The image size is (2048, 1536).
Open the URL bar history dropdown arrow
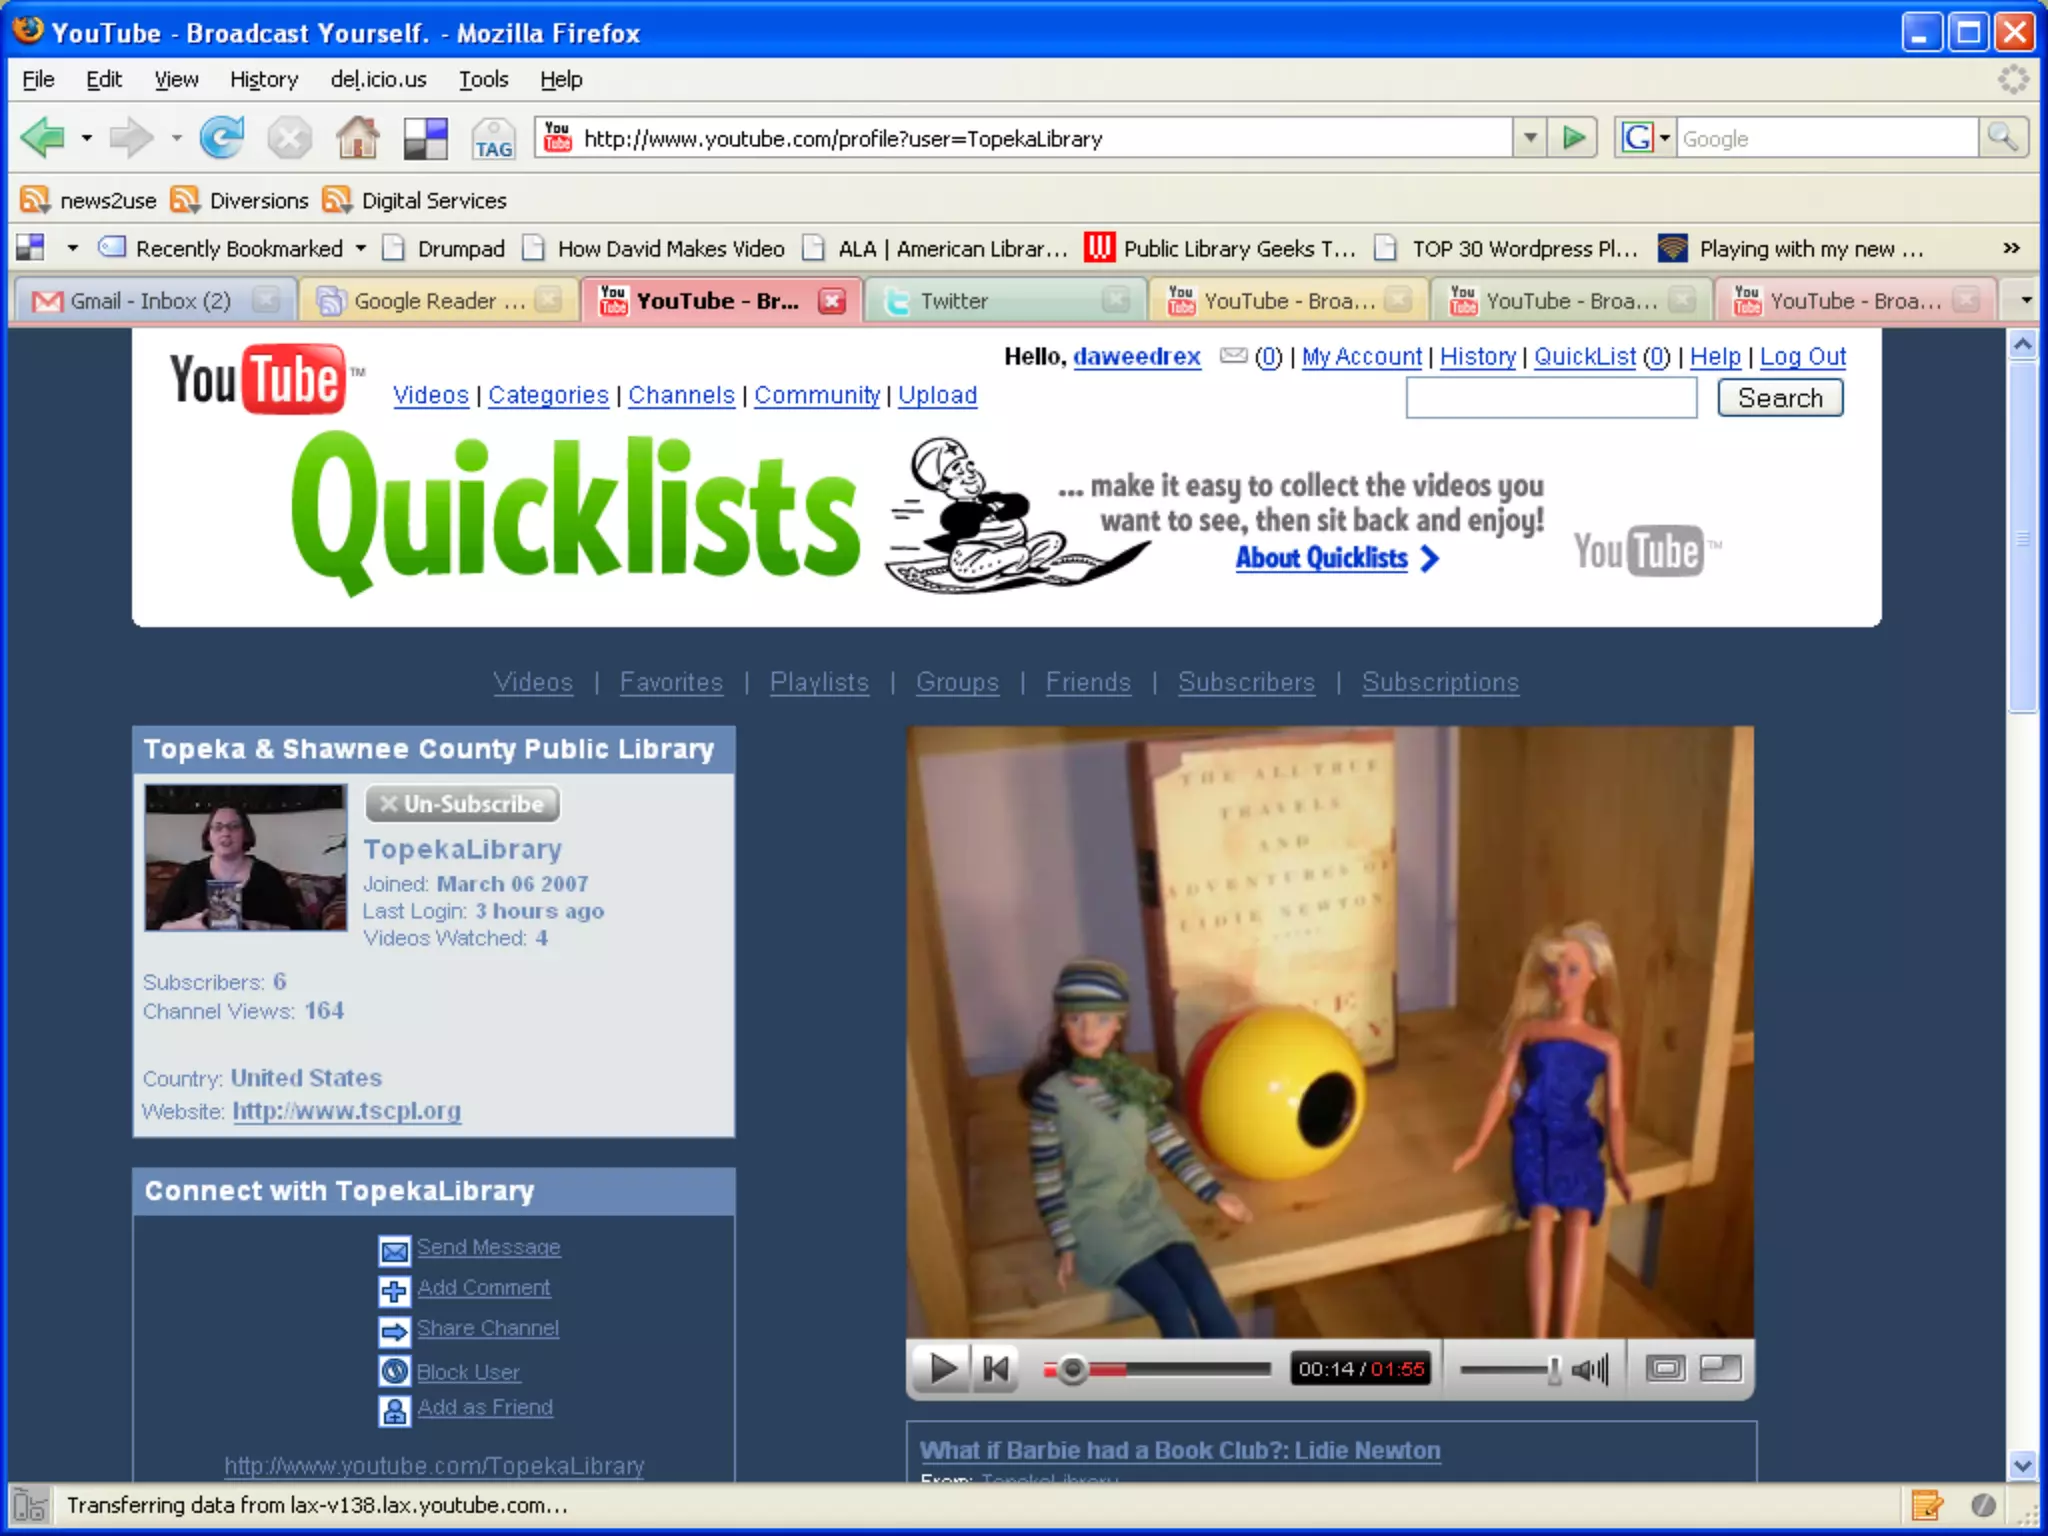pyautogui.click(x=1529, y=138)
